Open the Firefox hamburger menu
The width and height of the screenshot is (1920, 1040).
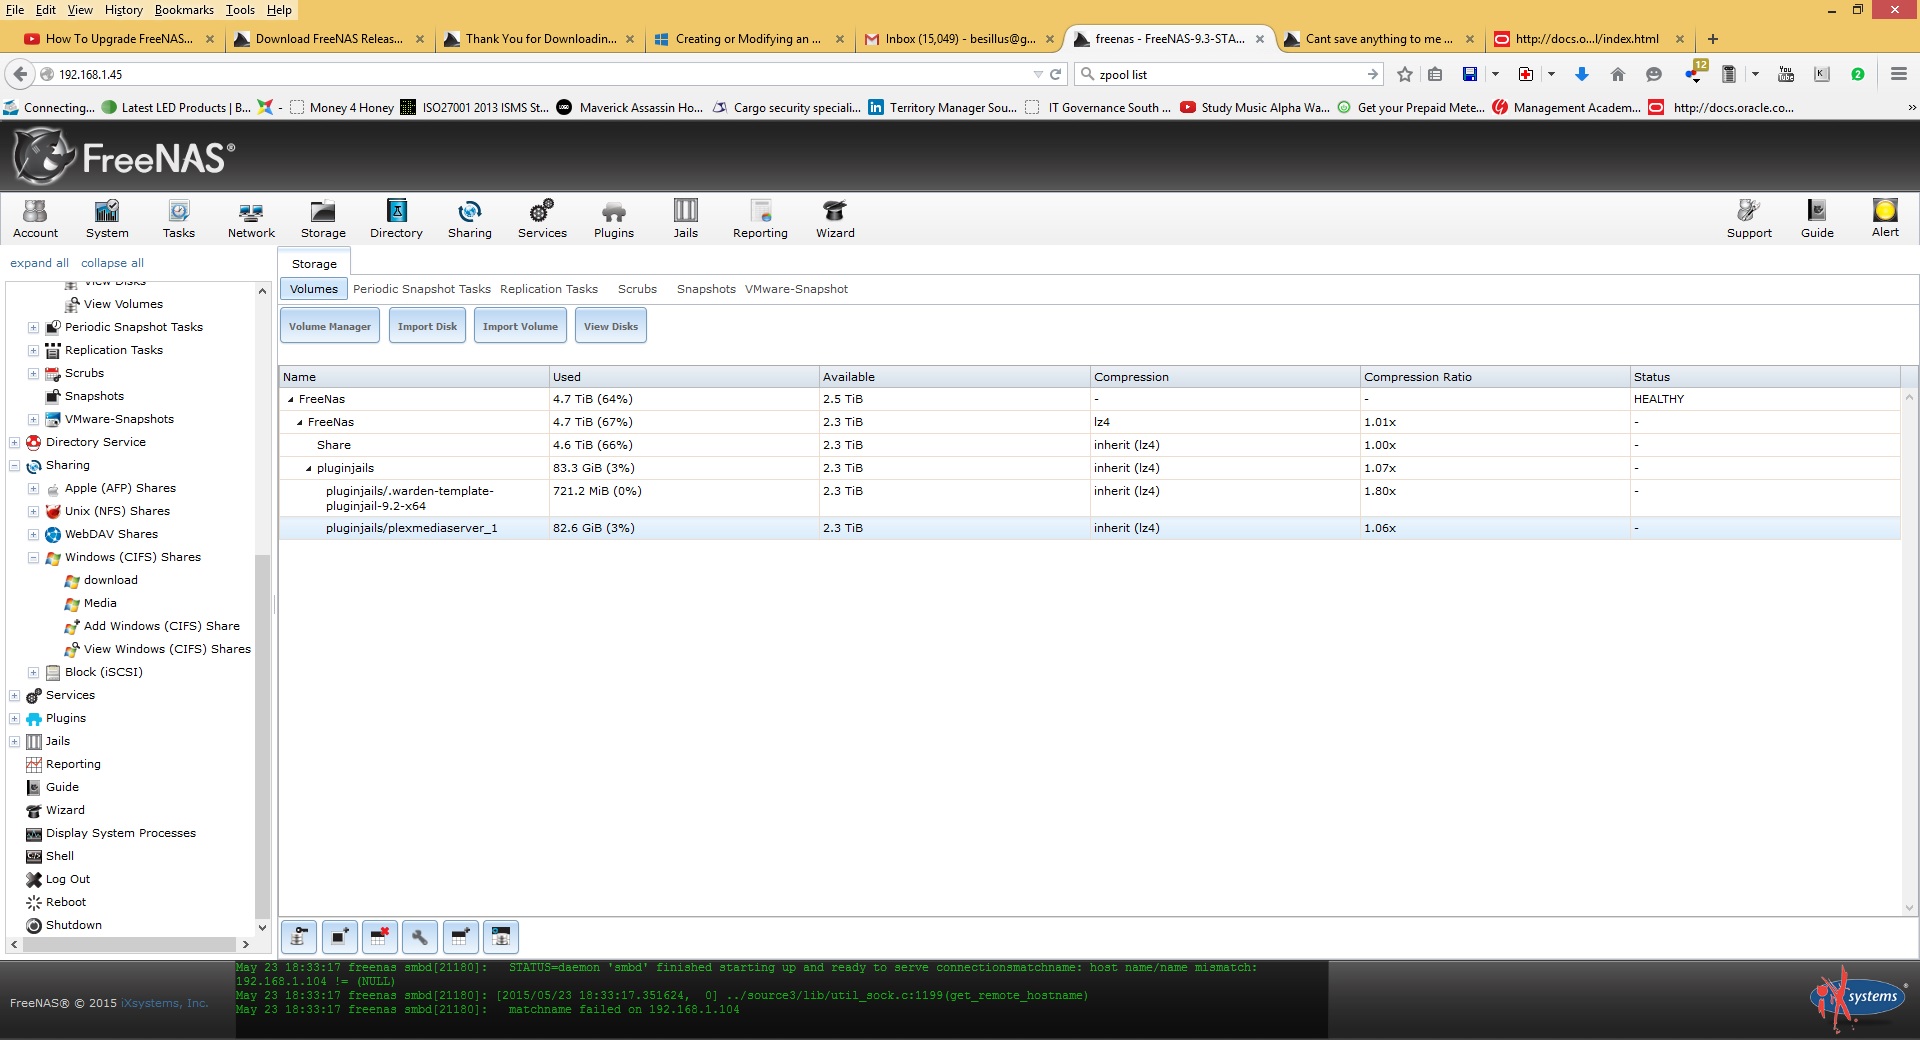click(1898, 74)
